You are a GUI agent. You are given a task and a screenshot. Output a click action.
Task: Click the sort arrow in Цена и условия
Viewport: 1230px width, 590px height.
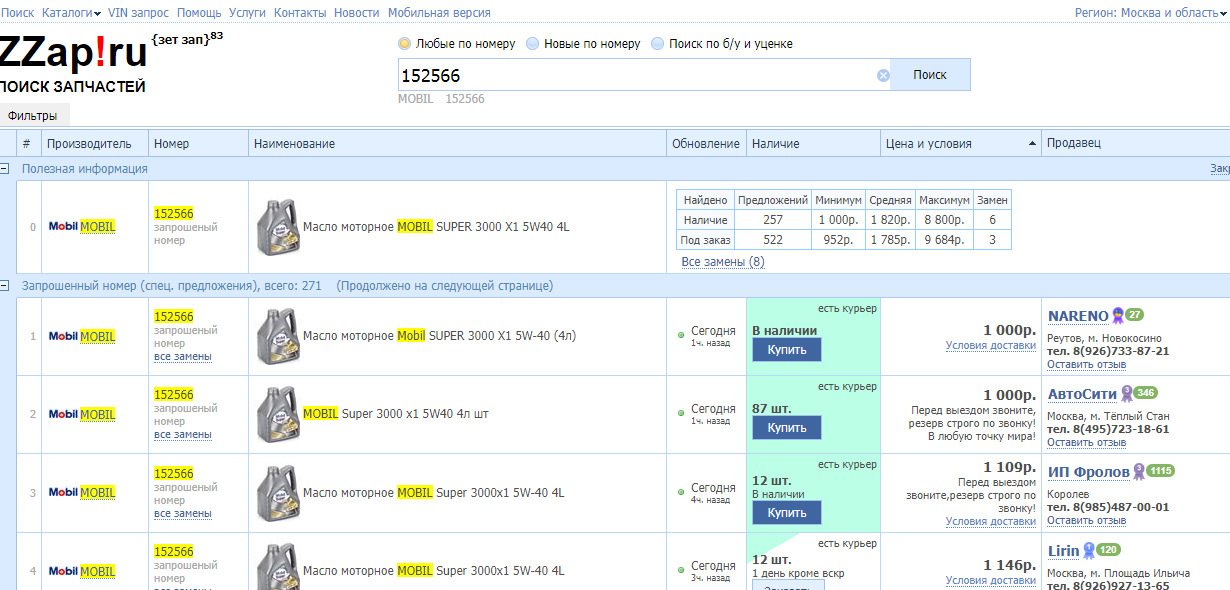point(1032,144)
